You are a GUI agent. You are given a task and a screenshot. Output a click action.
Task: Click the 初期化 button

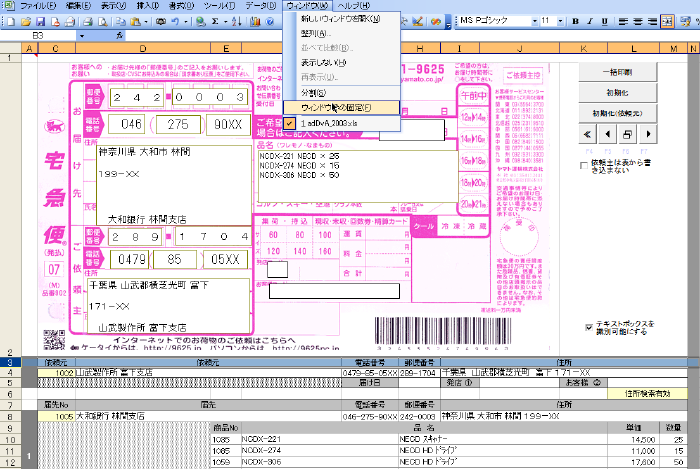click(x=618, y=93)
